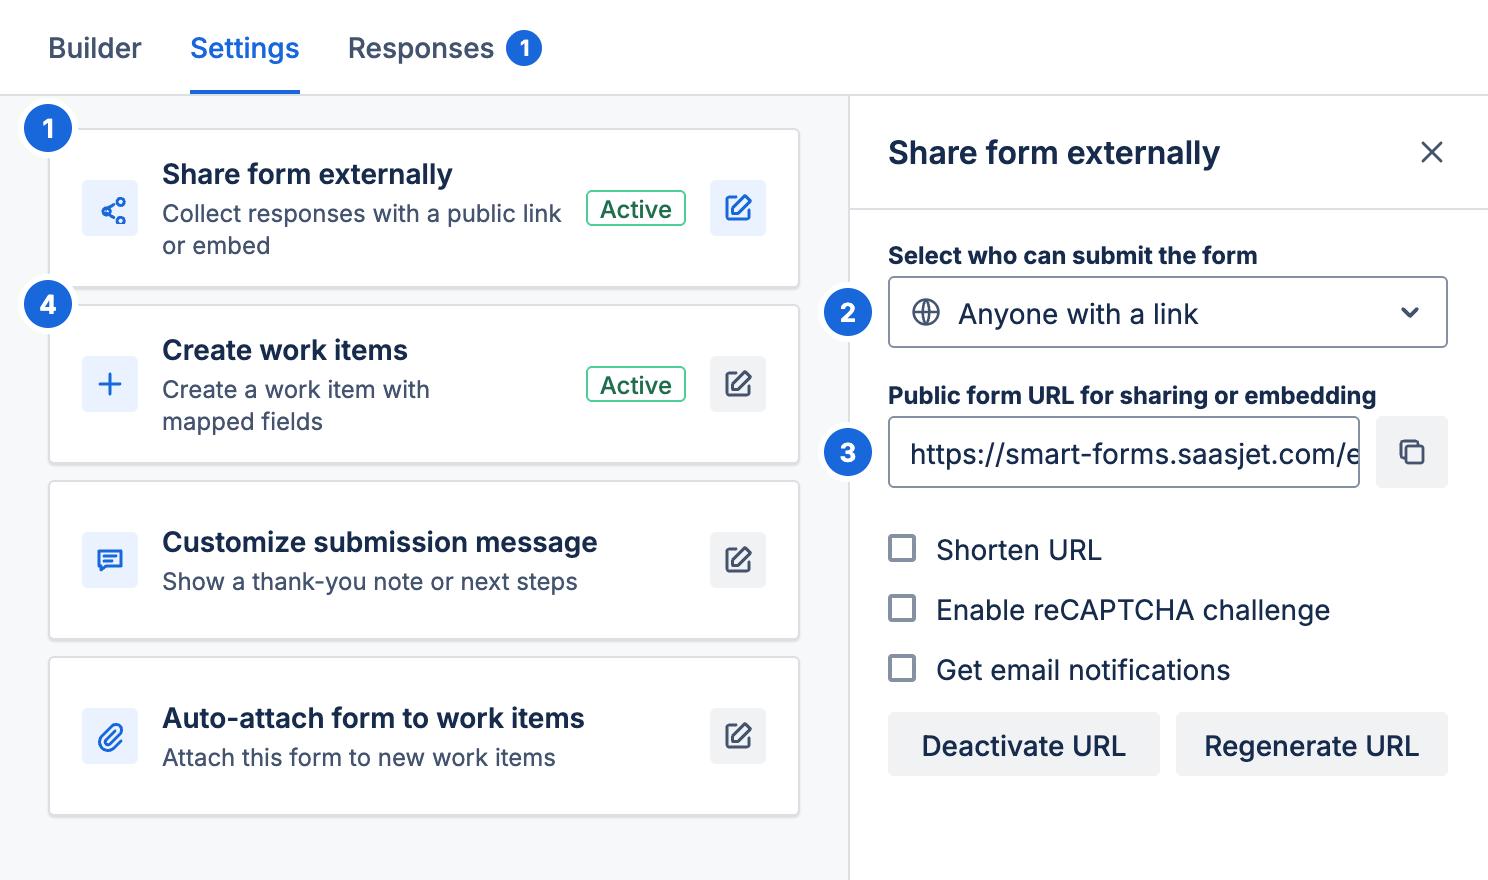Screen dimensions: 1488x880
Task: Click the Auto-attach form to work items title
Action: (373, 718)
